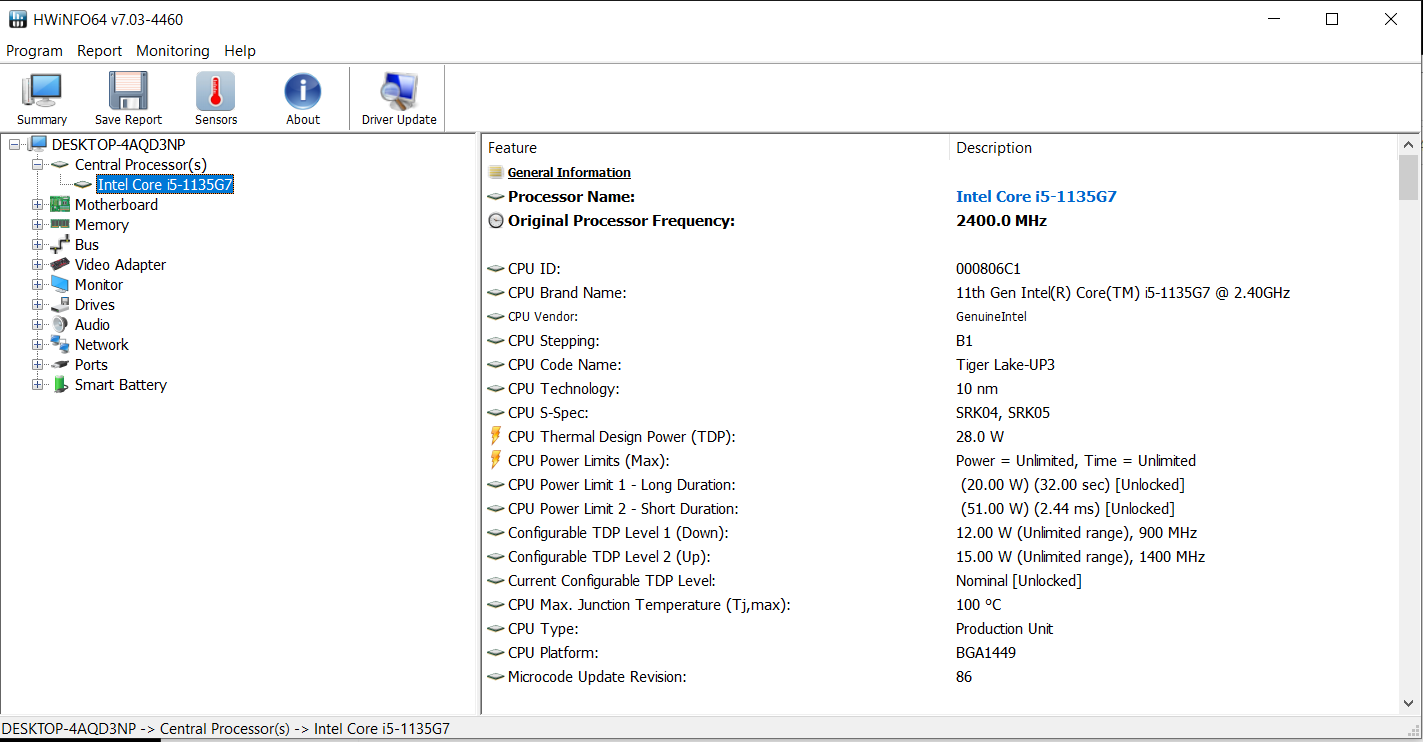Open the About info icon
This screenshot has height=742, width=1423.
[x=303, y=91]
